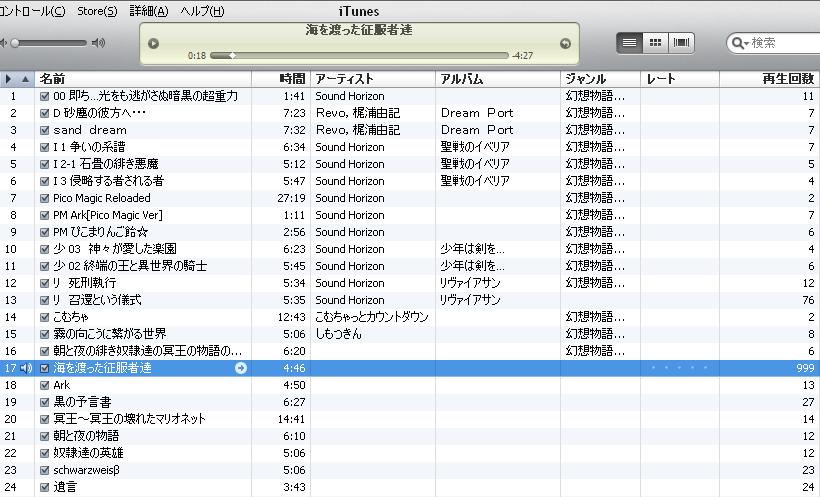Click artist こむちゃっとカウントダウン
The width and height of the screenshot is (820, 497).
(x=372, y=317)
